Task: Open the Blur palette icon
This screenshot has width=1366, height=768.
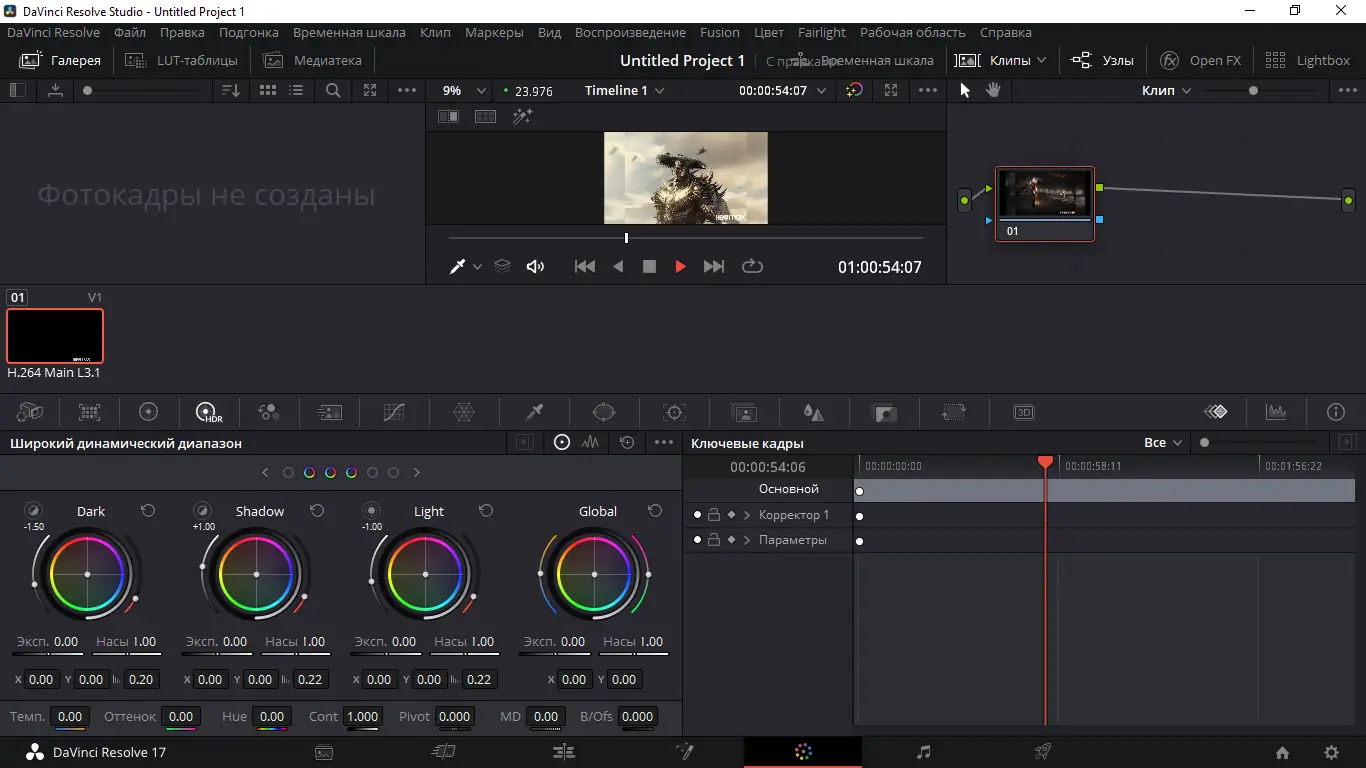Action: click(x=813, y=412)
